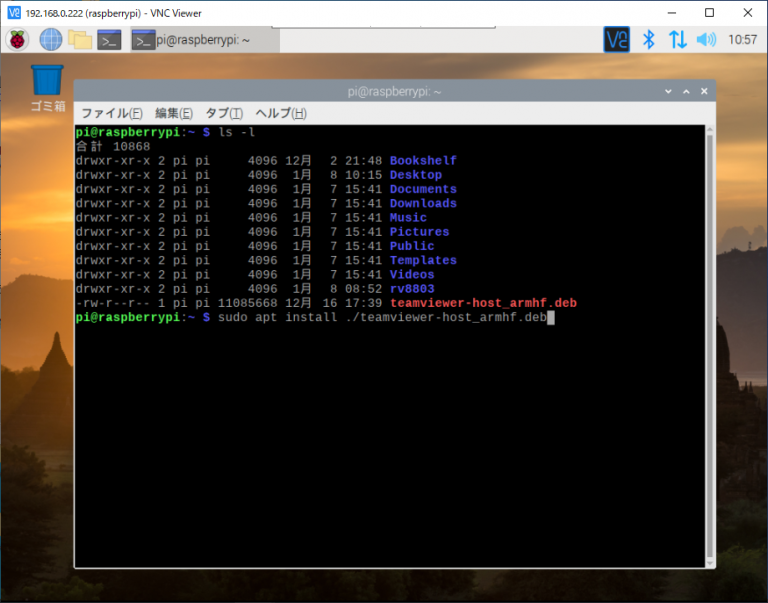Click the VNC Viewer window icon

pos(14,13)
